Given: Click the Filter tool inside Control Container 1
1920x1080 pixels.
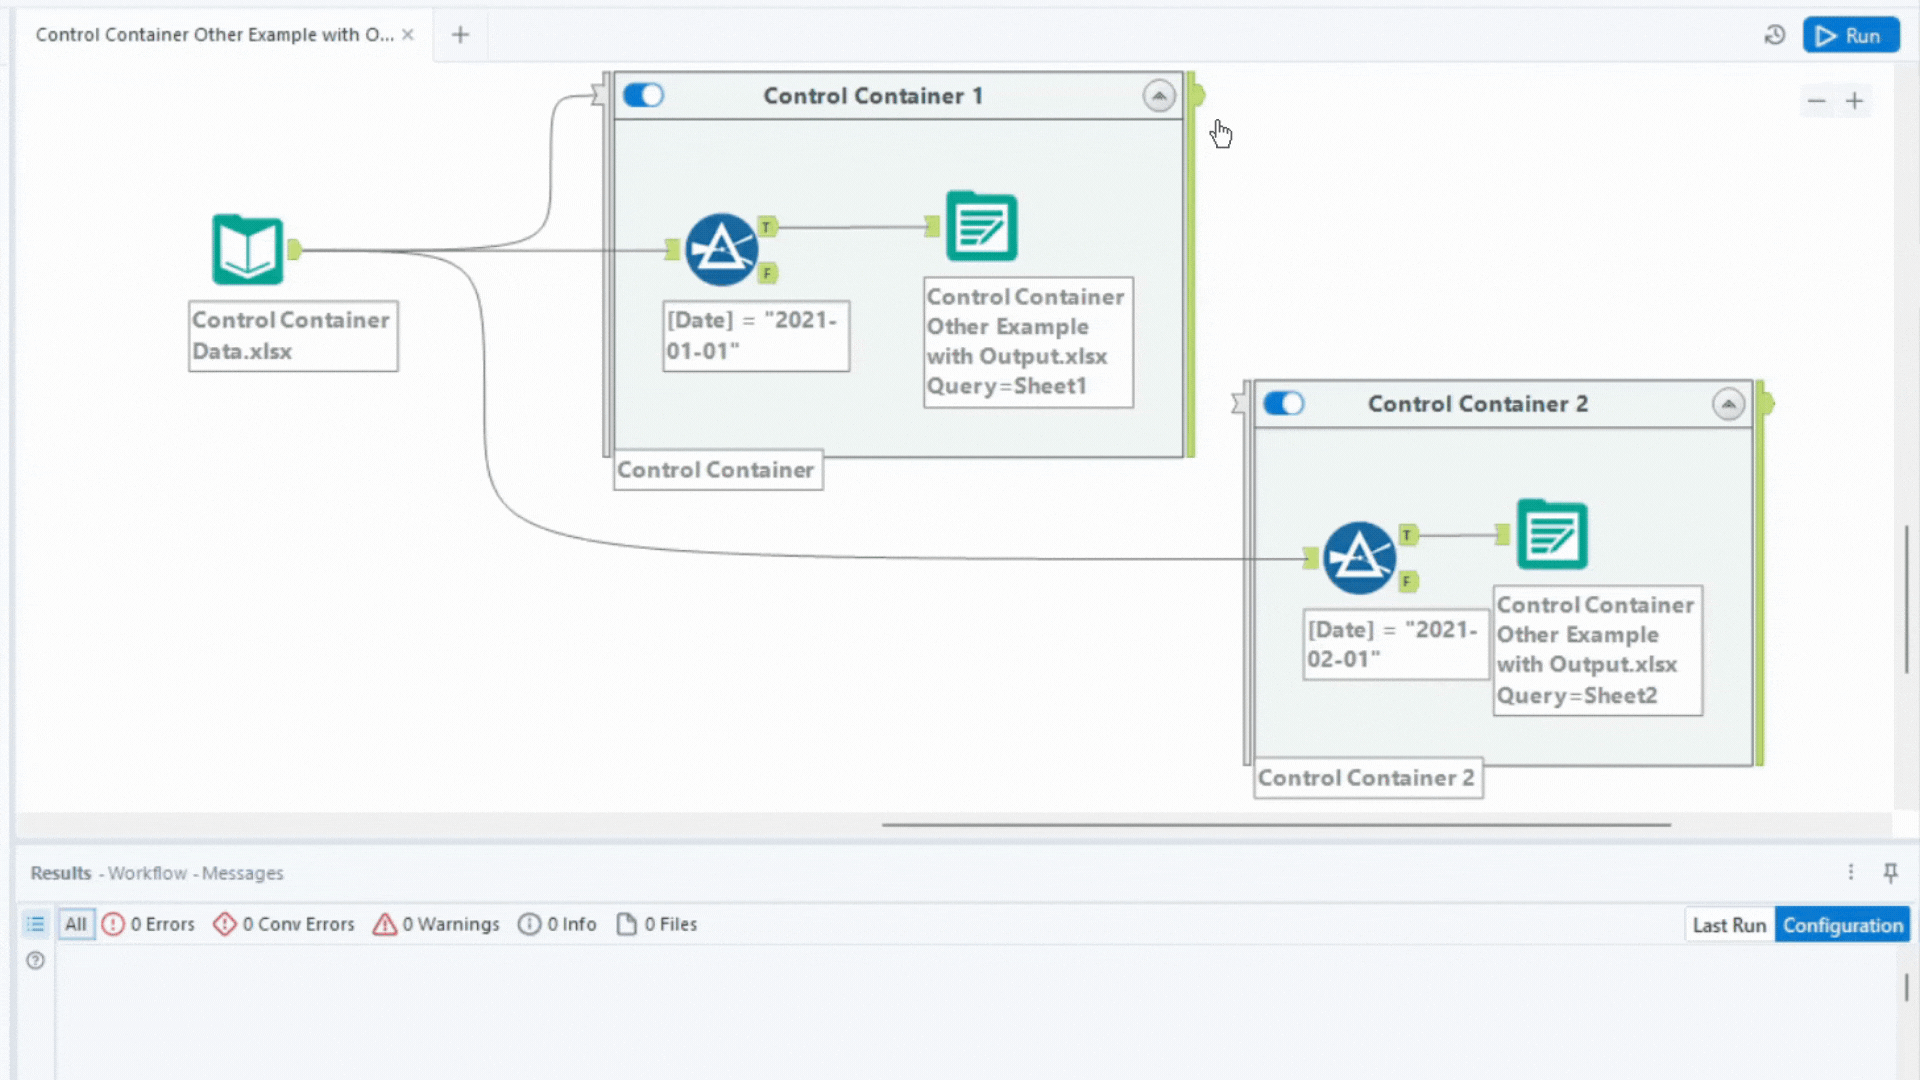Looking at the screenshot, I should [x=722, y=249].
